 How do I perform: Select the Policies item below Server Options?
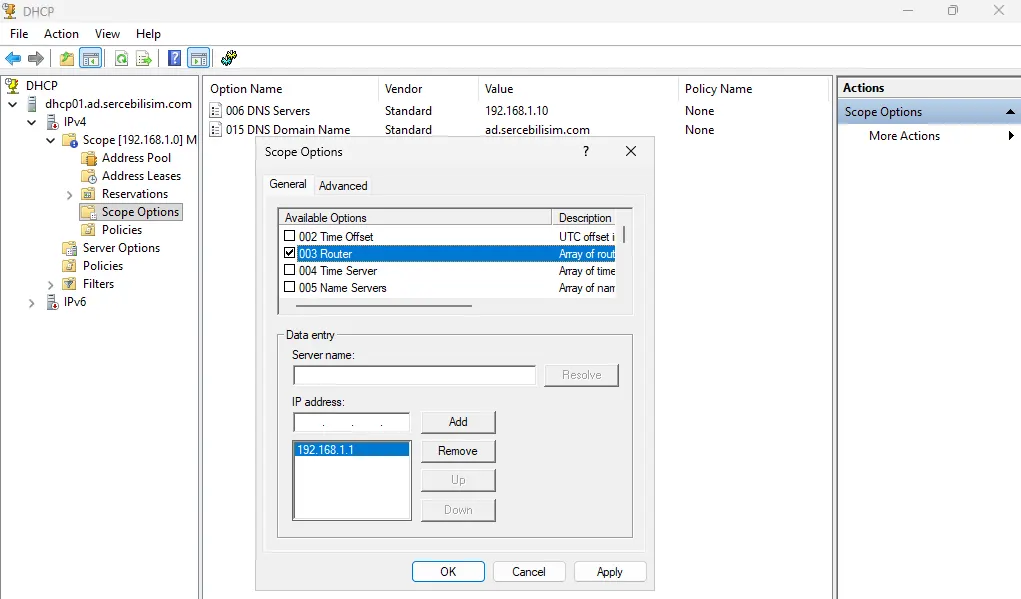[103, 266]
